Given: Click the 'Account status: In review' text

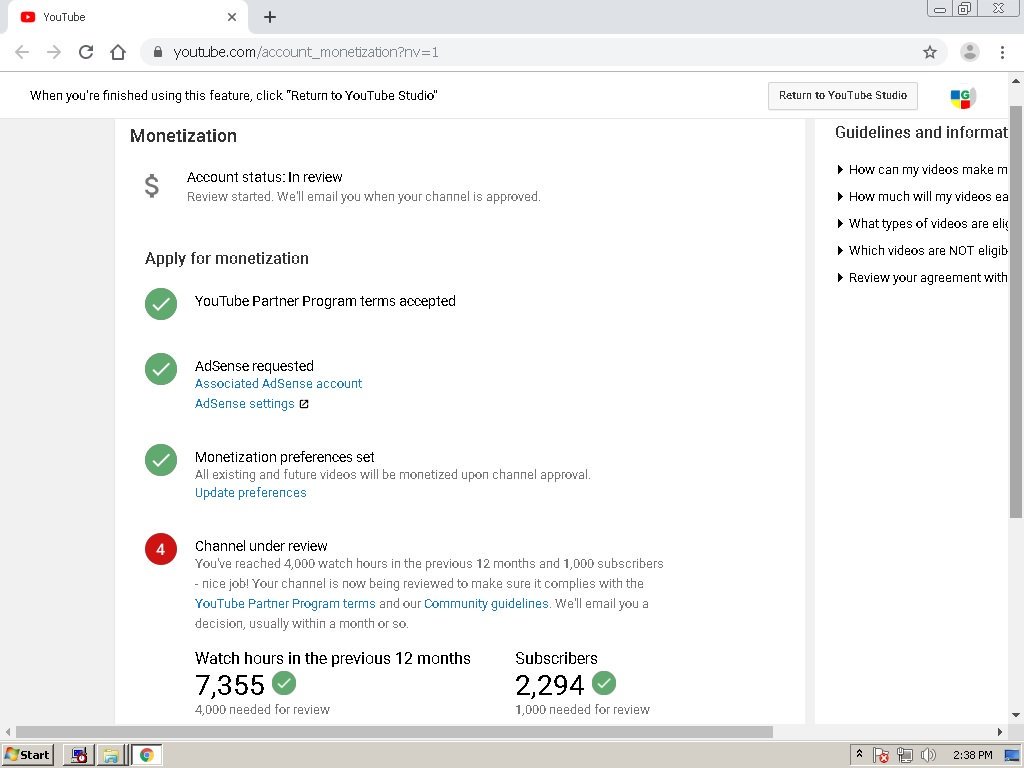Looking at the screenshot, I should click(x=264, y=177).
